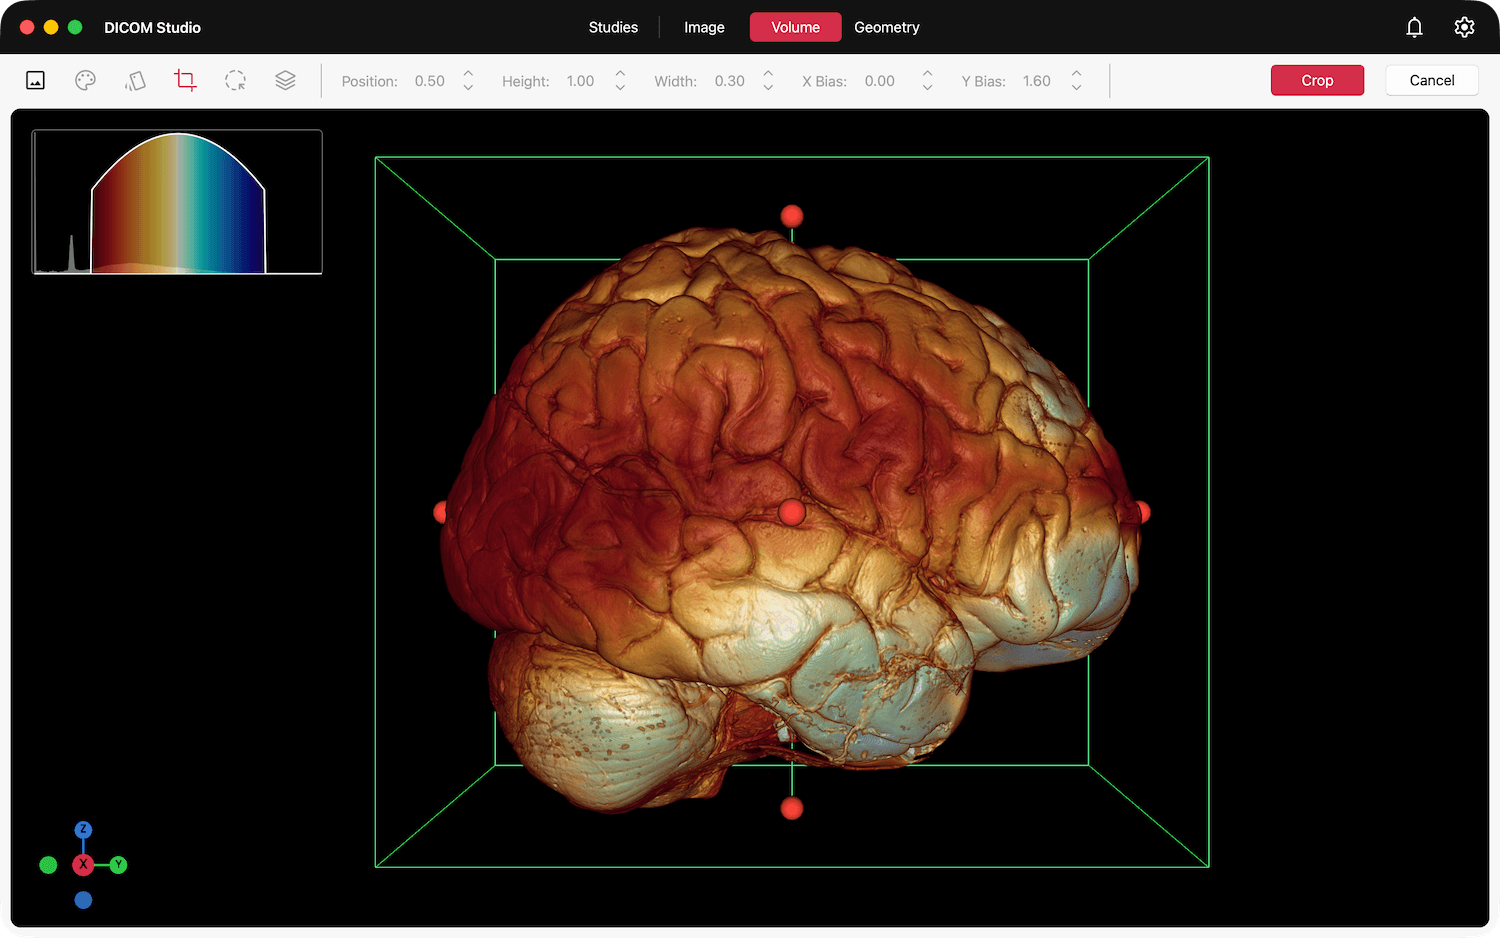
Task: Click the color transfer function histogram
Action: (x=177, y=202)
